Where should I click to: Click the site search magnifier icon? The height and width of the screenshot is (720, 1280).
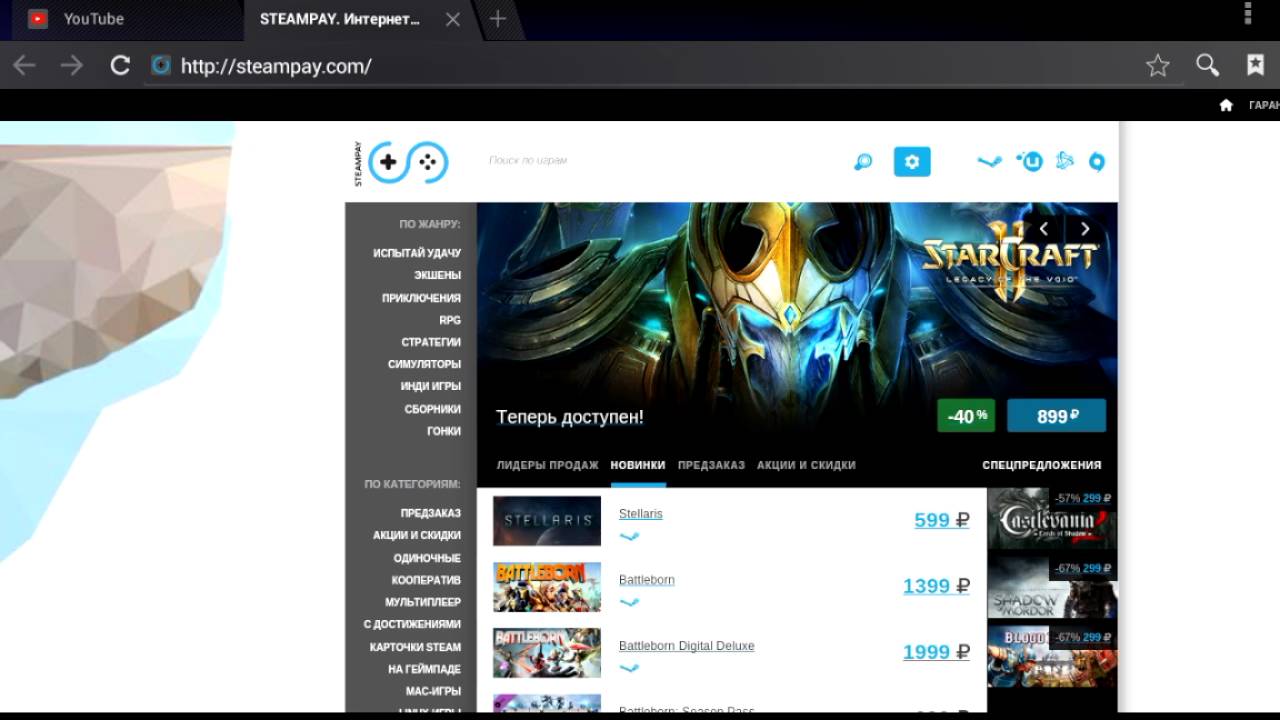[863, 162]
